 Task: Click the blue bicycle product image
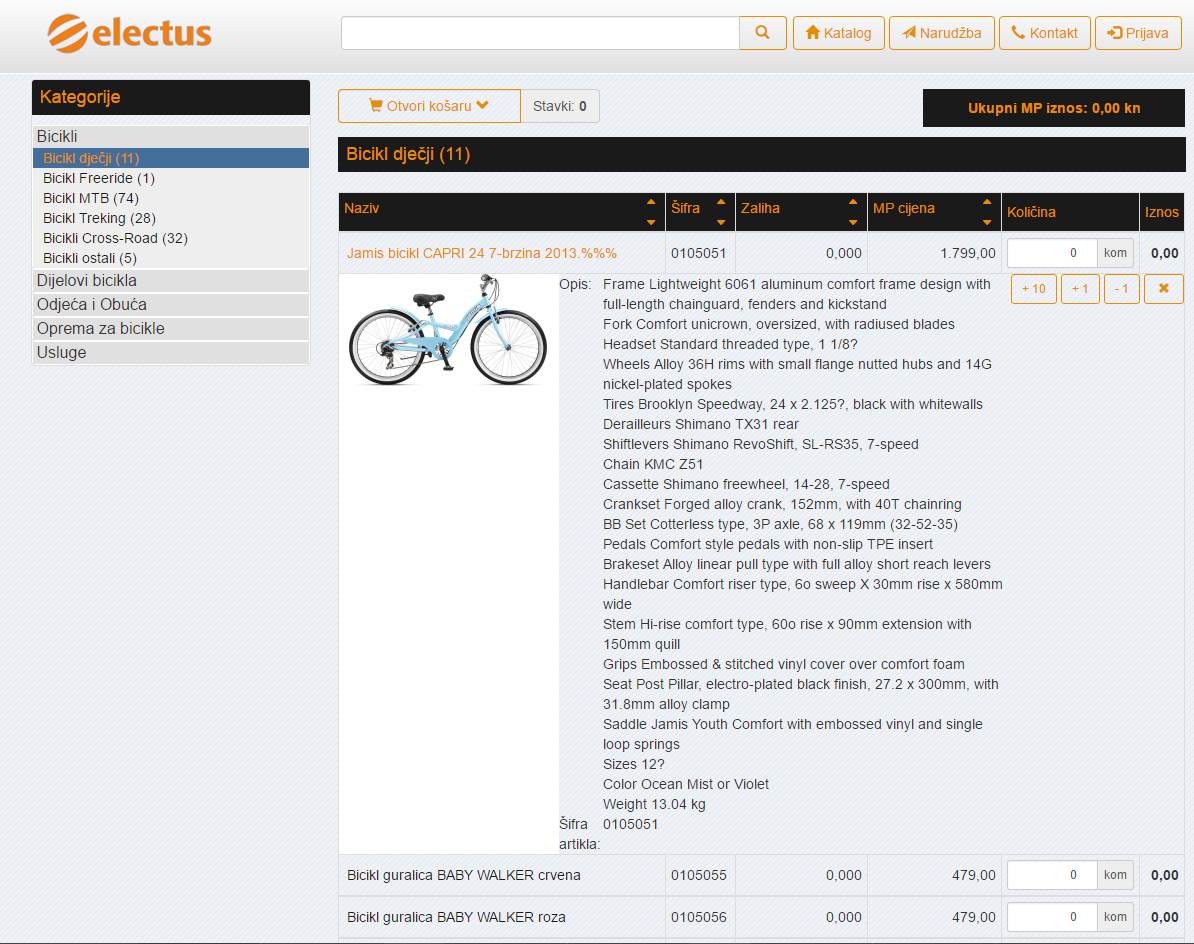click(x=448, y=330)
